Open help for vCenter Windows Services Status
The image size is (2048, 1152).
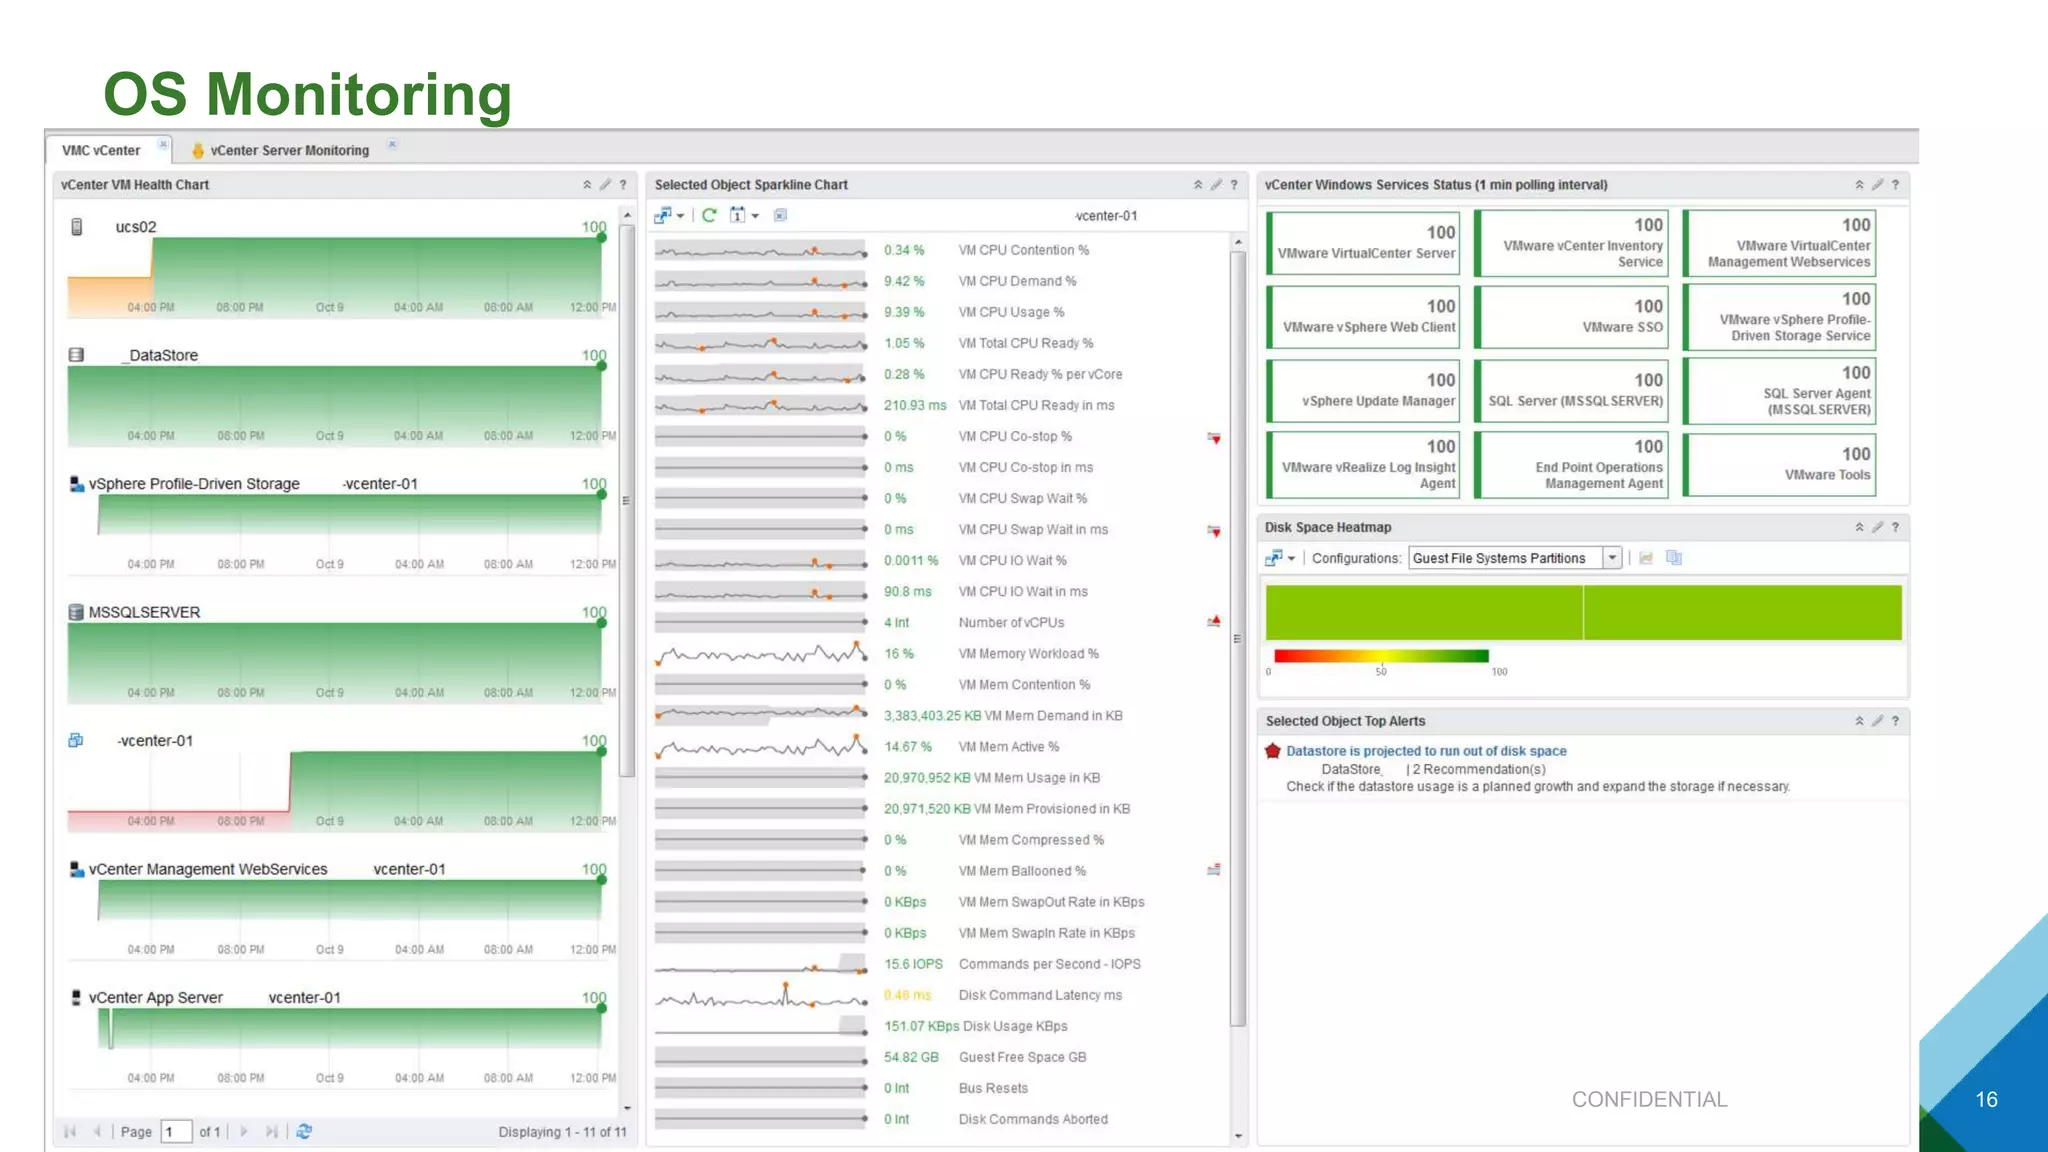coord(1895,185)
